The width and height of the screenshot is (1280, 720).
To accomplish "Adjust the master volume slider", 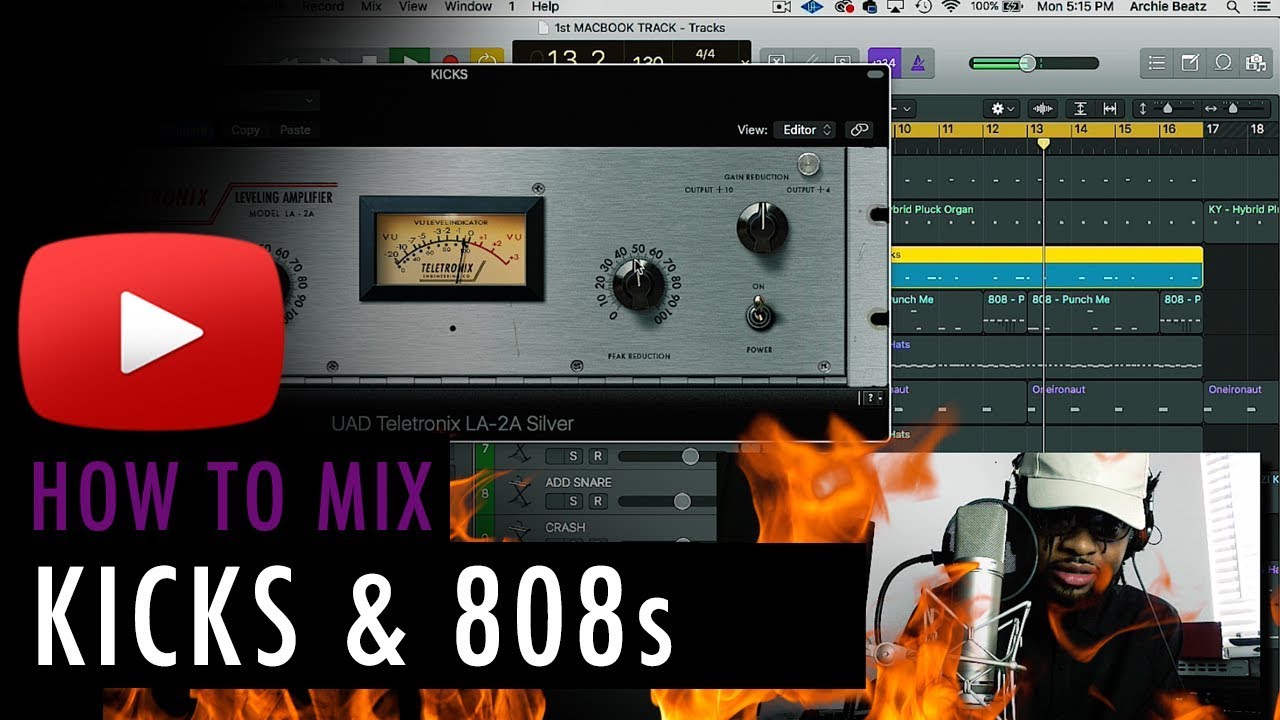I will point(1033,63).
